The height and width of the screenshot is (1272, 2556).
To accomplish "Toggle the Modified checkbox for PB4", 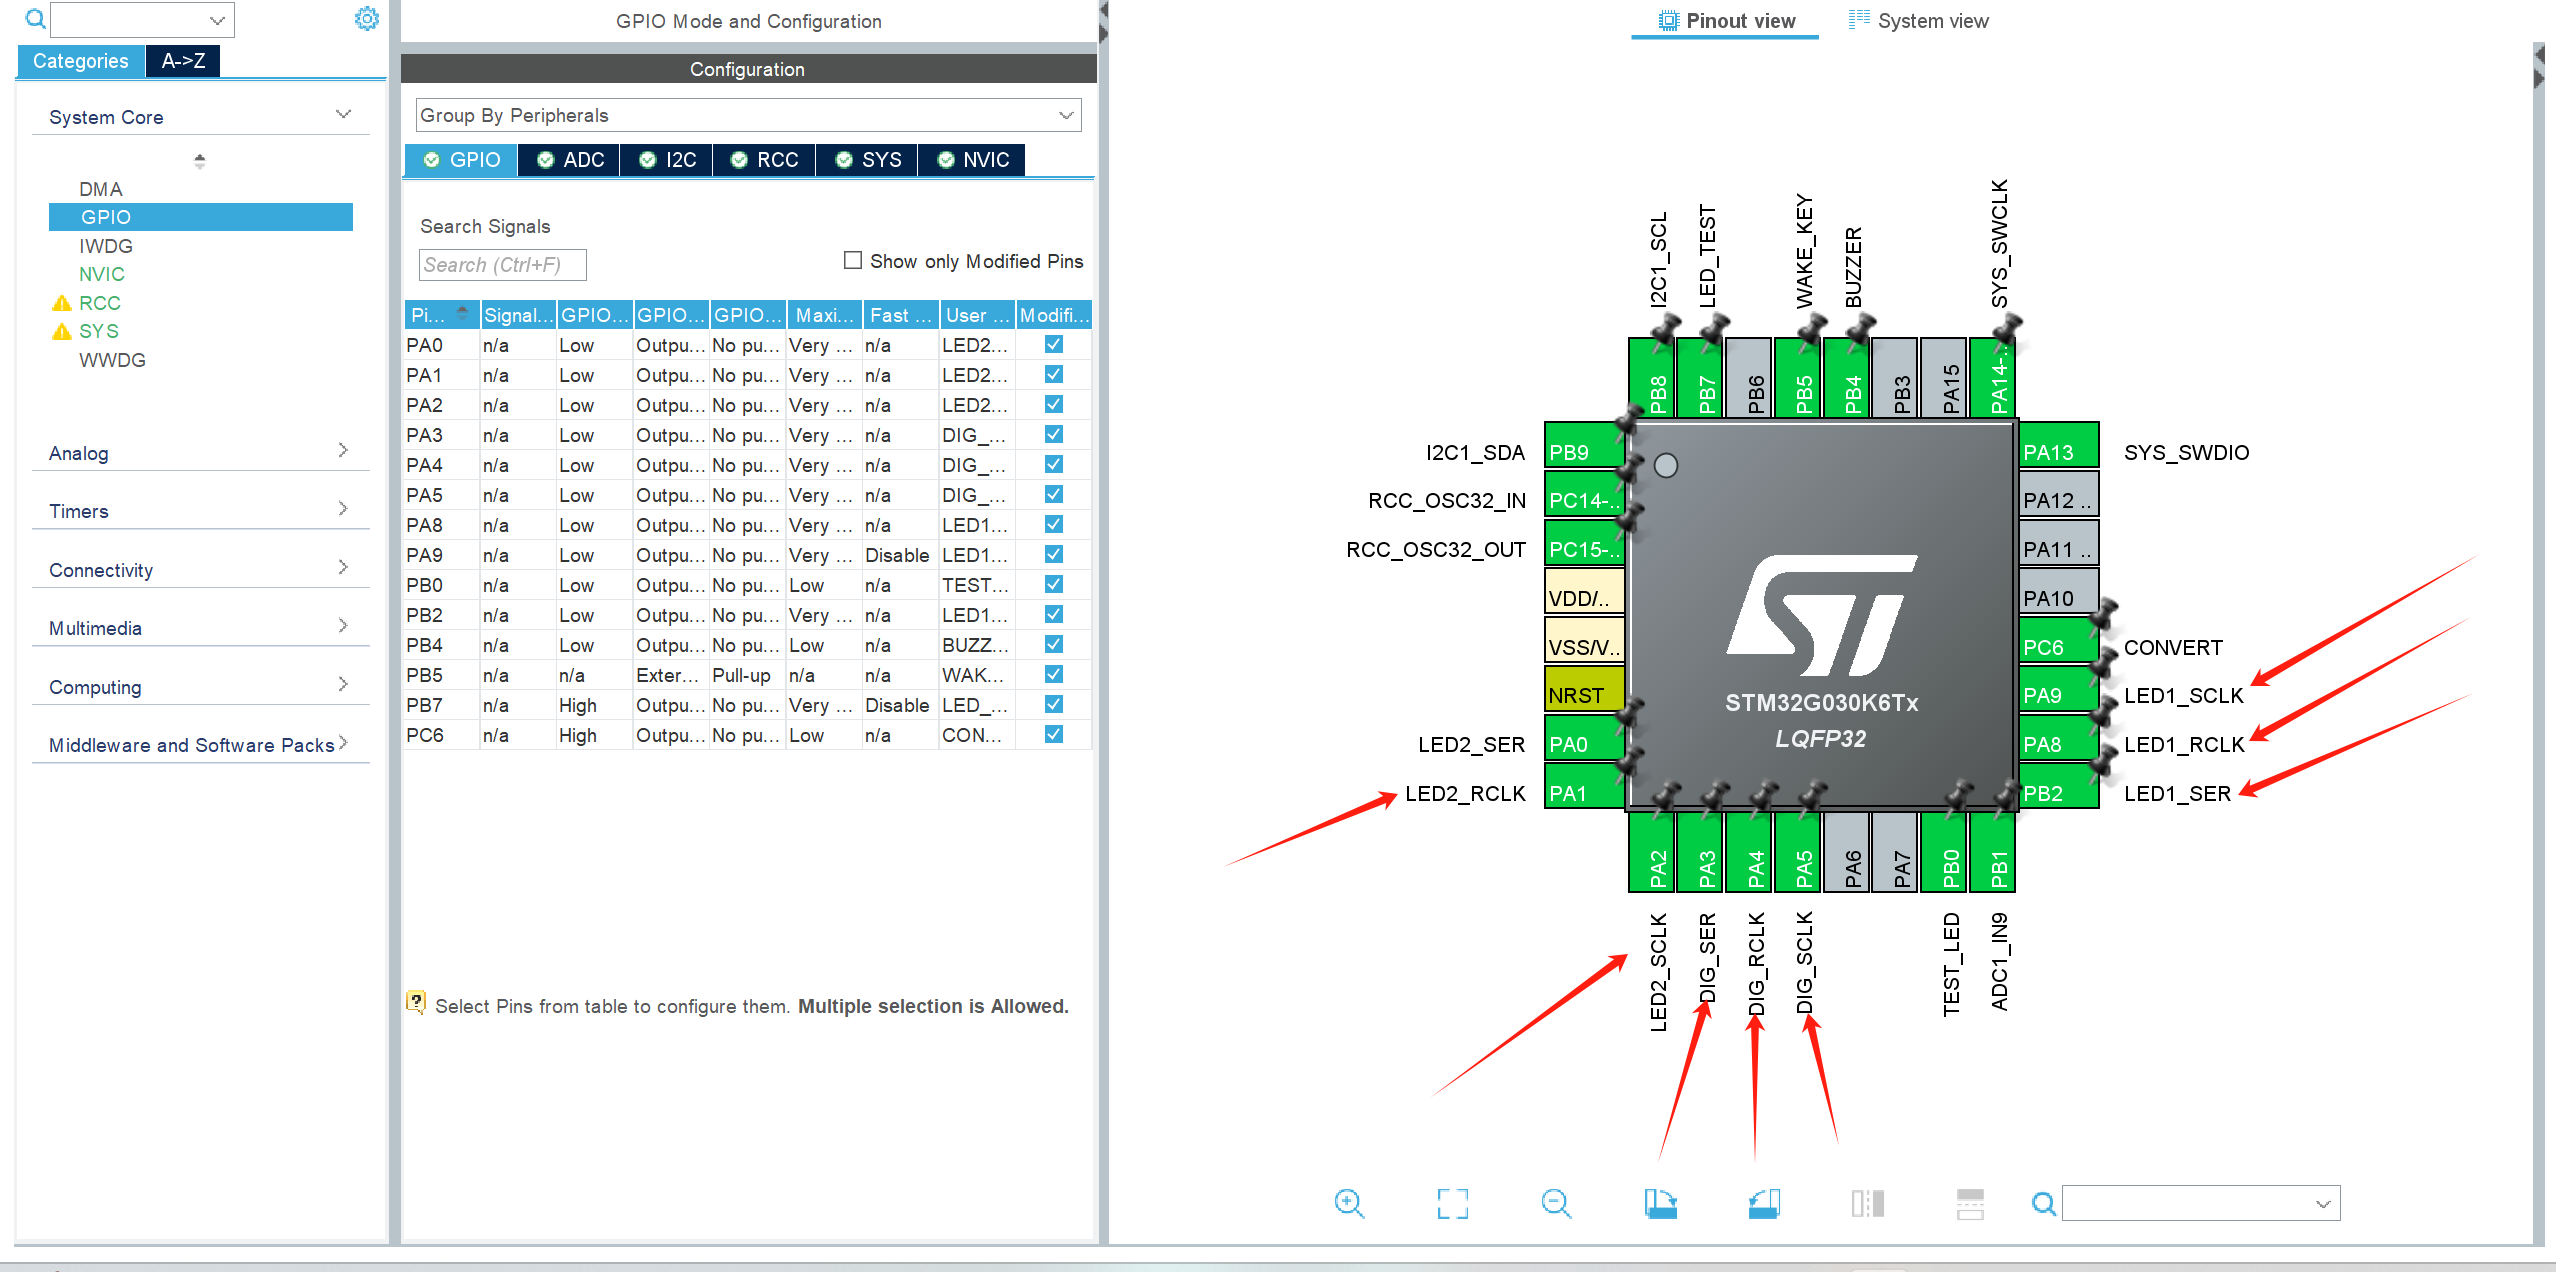I will click(1053, 644).
